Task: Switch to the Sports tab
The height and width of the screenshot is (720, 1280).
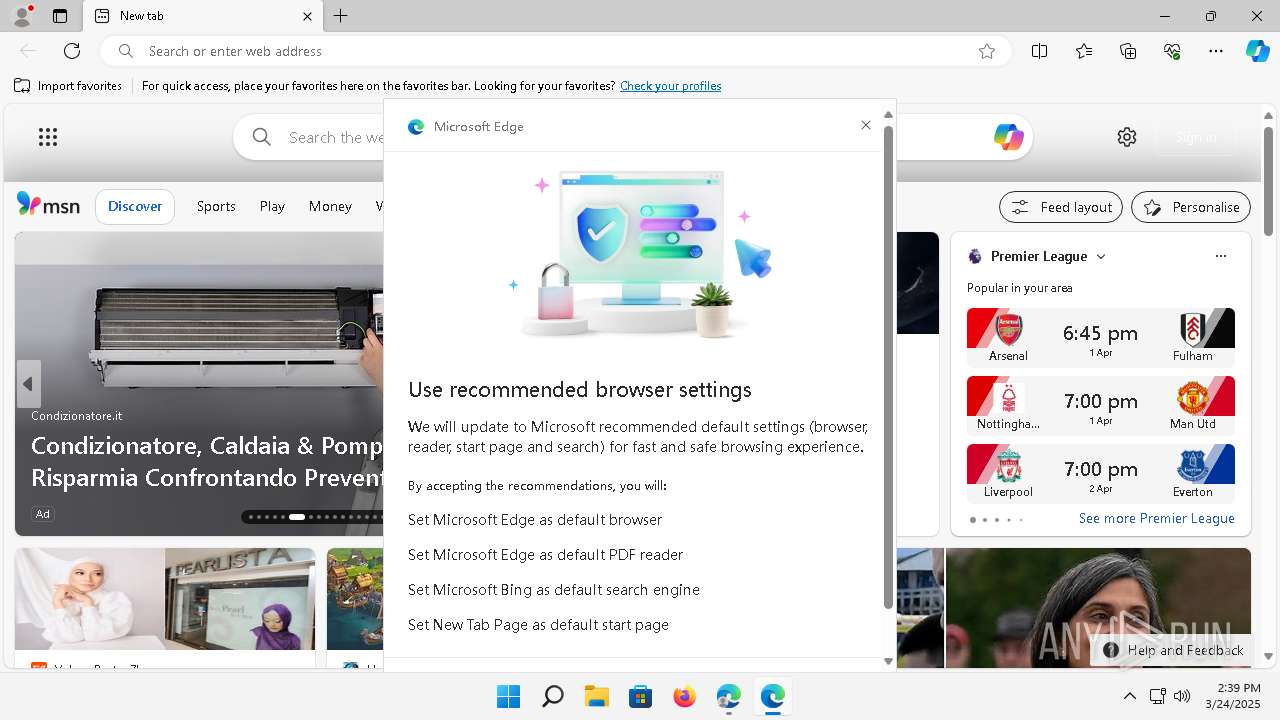Action: (x=216, y=206)
